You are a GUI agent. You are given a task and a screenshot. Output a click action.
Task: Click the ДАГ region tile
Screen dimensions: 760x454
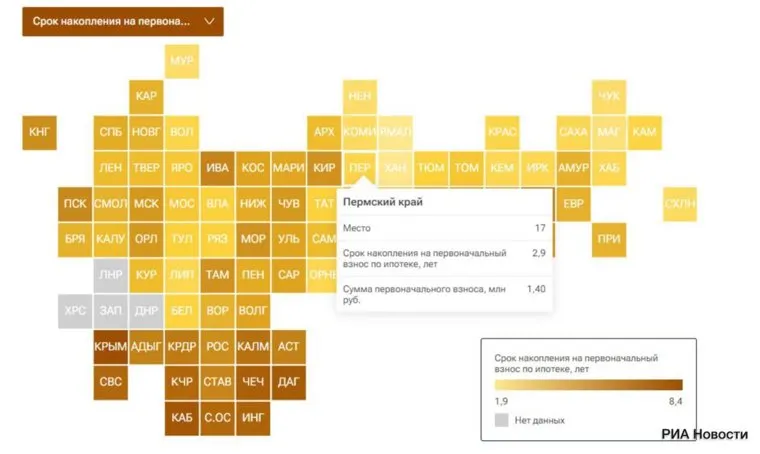click(288, 381)
